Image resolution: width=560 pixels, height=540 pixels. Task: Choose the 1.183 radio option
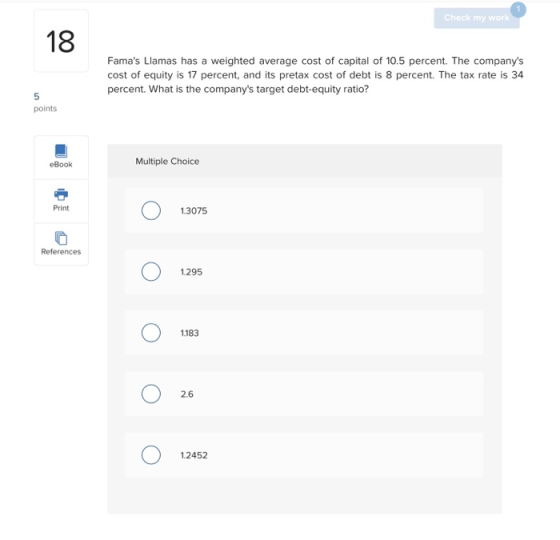pos(151,332)
